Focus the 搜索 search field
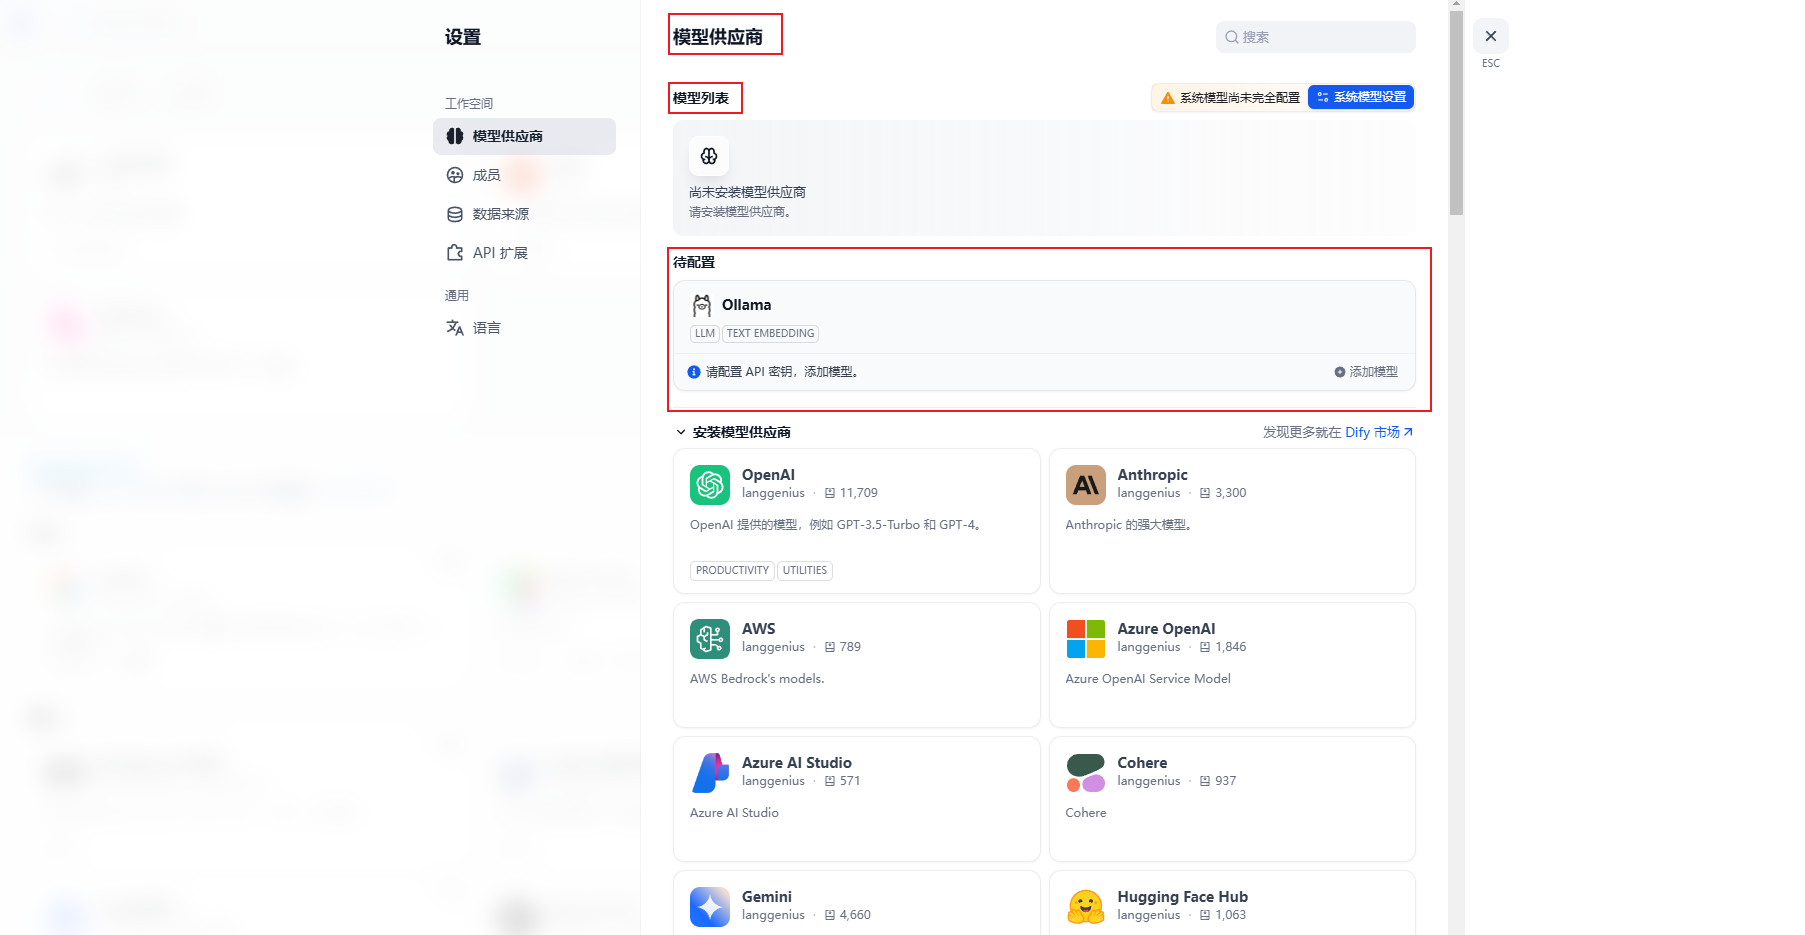 pyautogui.click(x=1315, y=37)
